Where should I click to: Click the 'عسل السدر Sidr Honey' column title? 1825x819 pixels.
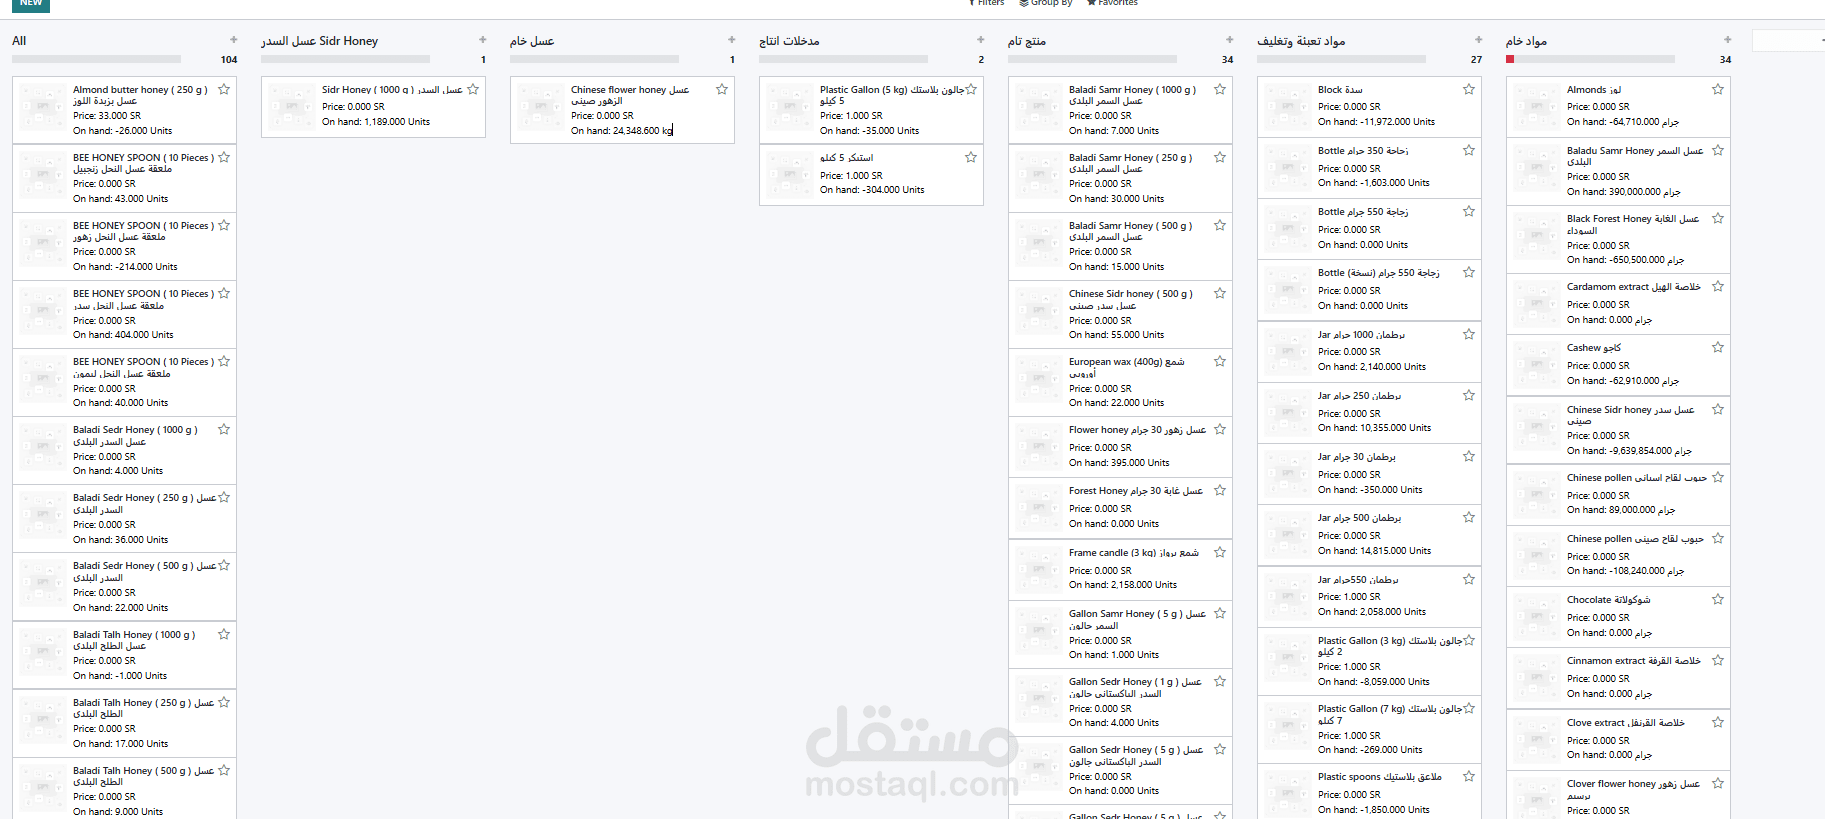320,41
